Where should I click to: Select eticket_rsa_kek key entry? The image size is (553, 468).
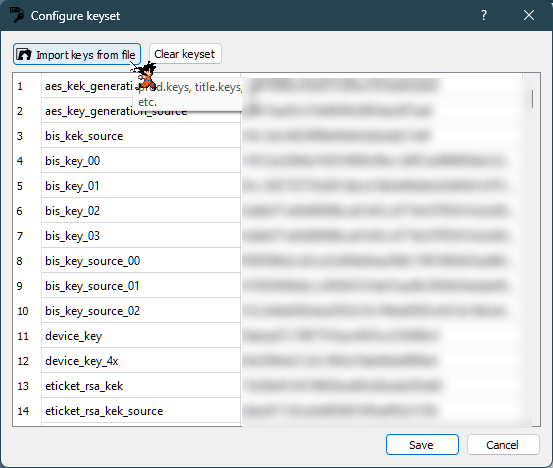pyautogui.click(x=141, y=386)
